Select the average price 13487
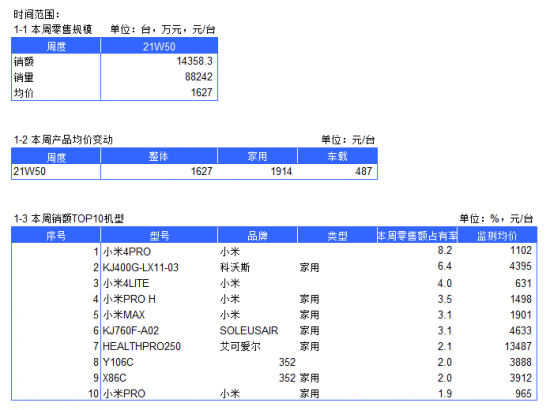550x410 pixels. (x=518, y=347)
